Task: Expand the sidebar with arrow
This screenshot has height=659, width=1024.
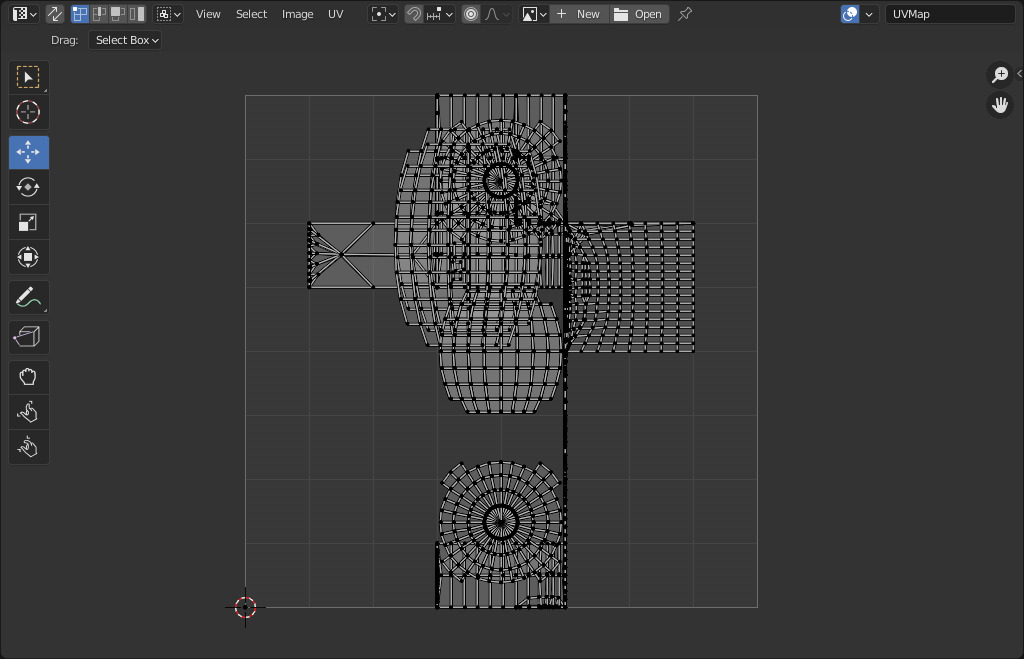Action: click(x=1019, y=74)
